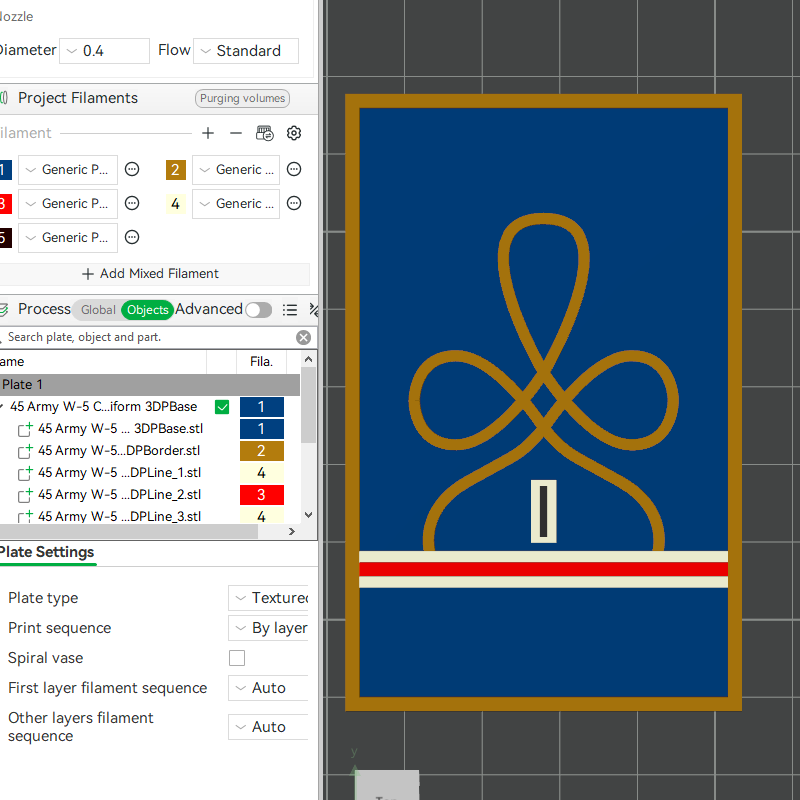This screenshot has width=800, height=800.
Task: Open process settings list icon
Action: click(290, 310)
